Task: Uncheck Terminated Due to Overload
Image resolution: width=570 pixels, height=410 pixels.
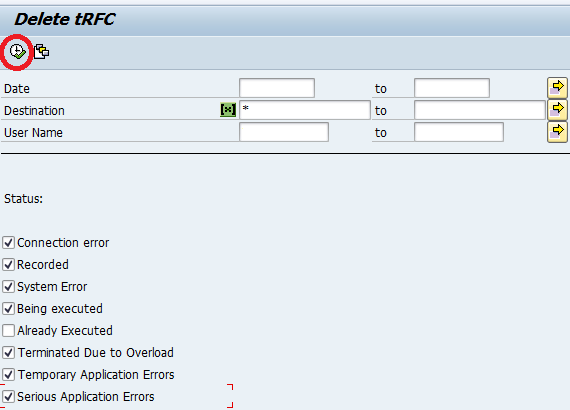Action: 8,353
